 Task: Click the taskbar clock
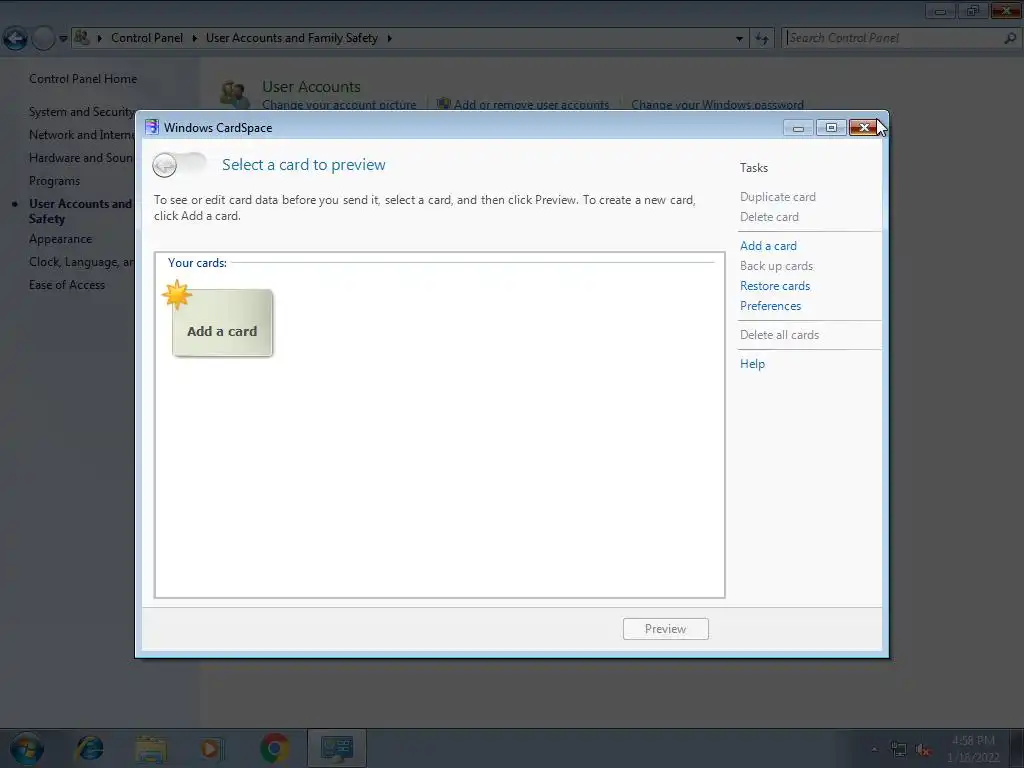[x=973, y=749]
